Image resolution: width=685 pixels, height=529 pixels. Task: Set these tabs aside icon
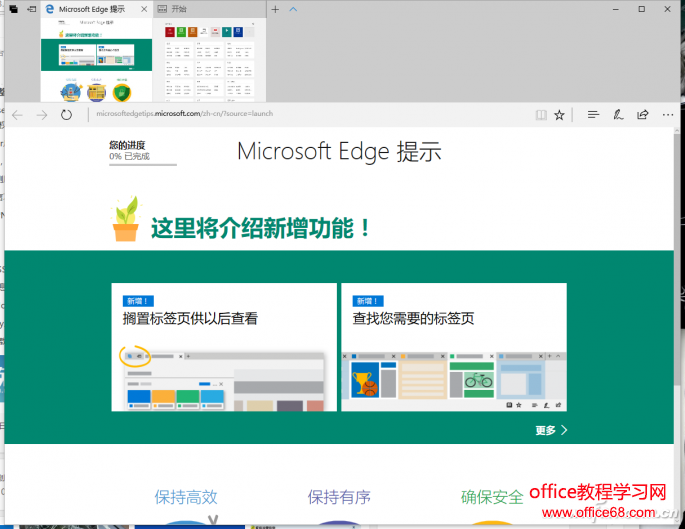point(31,9)
